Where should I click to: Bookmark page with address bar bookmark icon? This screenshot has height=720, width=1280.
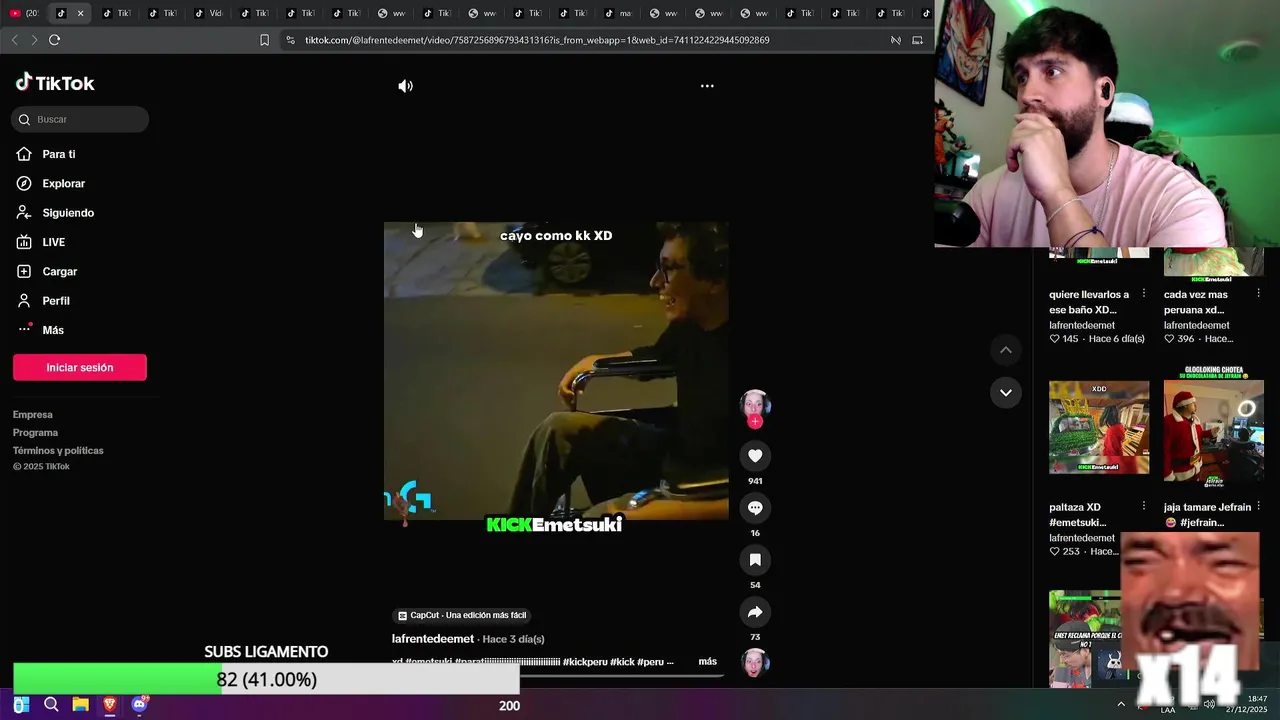coord(264,40)
